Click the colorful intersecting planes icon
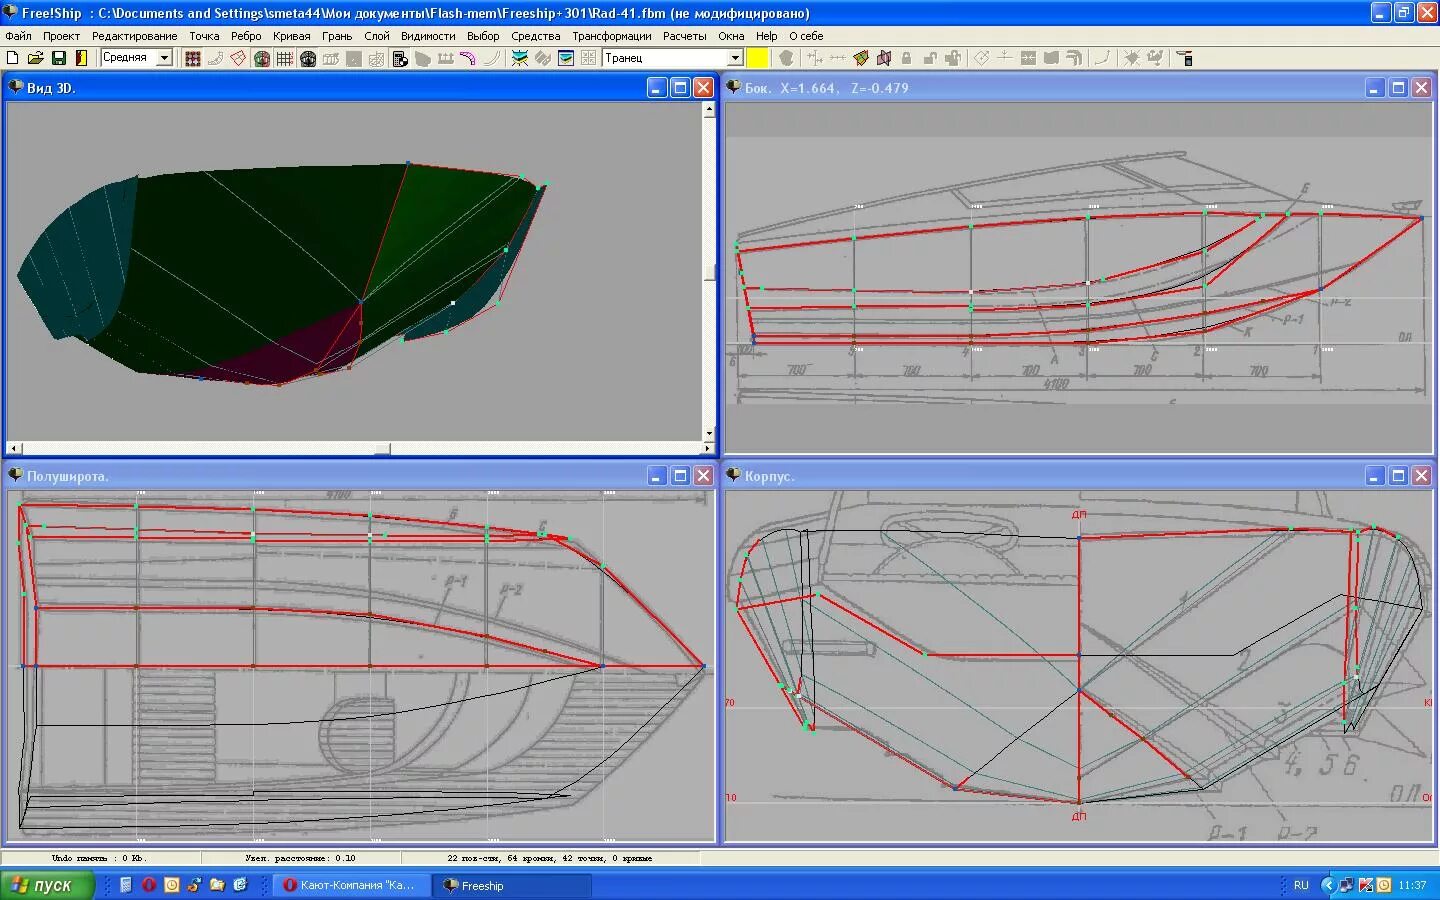1440x900 pixels. (861, 58)
